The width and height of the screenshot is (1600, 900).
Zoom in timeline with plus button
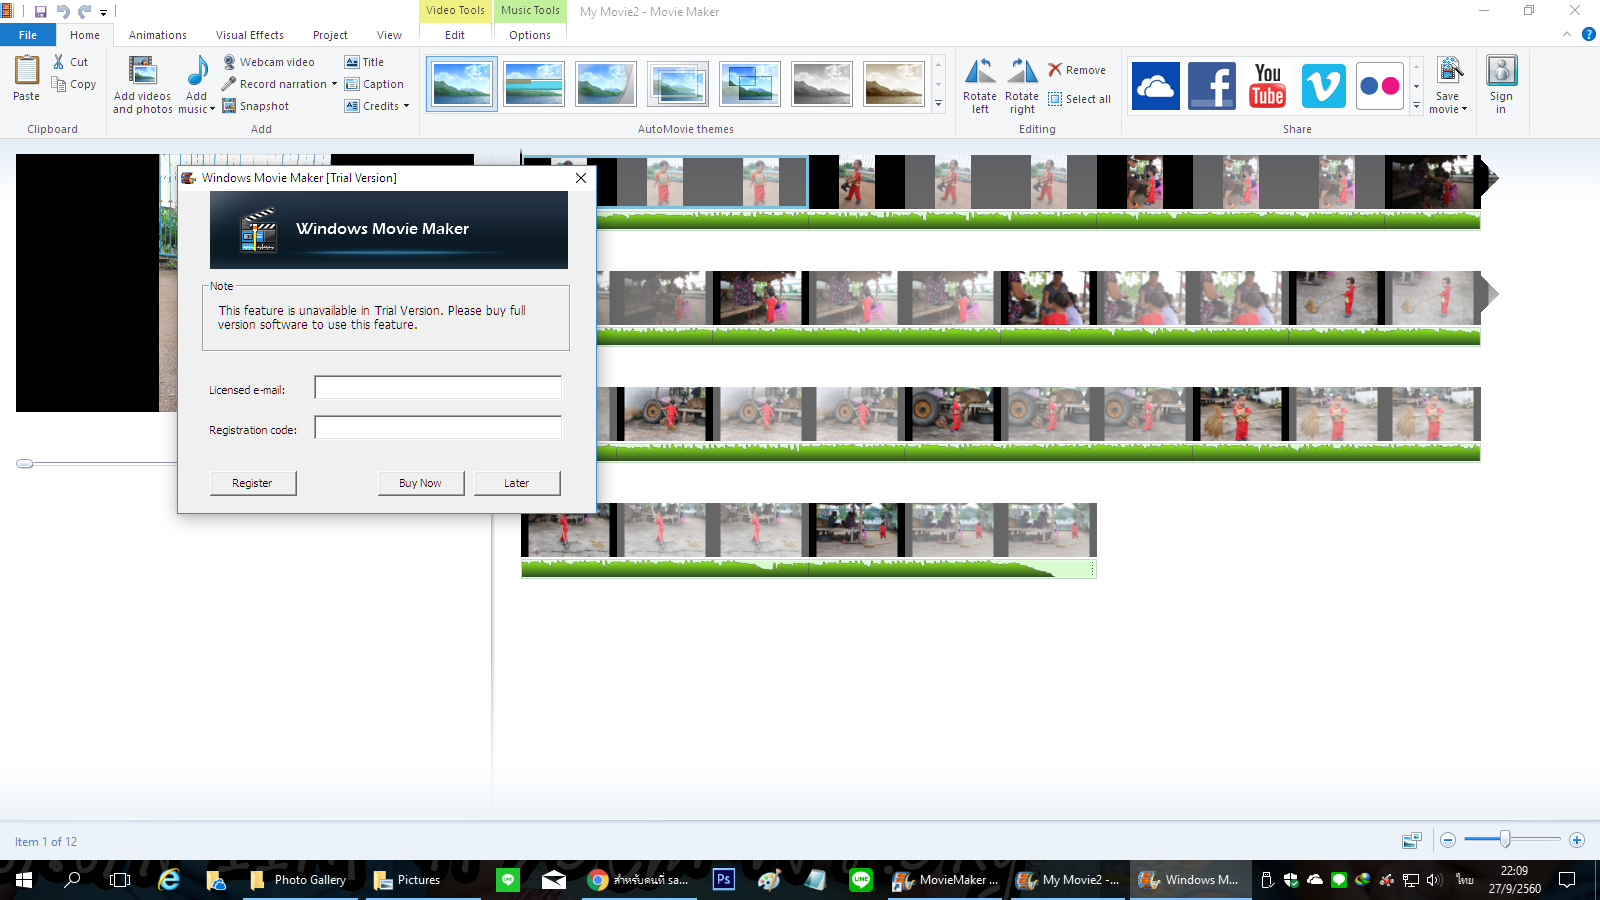[1577, 840]
